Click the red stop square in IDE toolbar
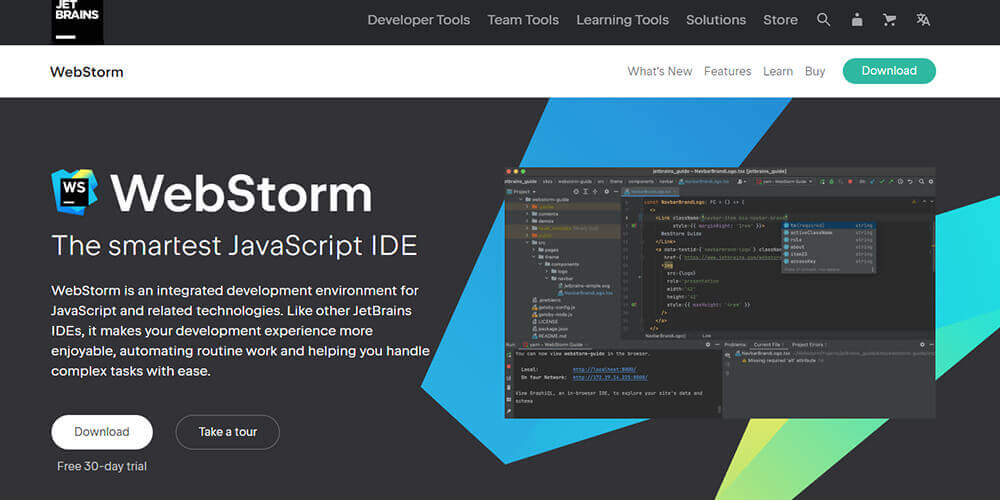The height and width of the screenshot is (500, 1000). pos(850,182)
